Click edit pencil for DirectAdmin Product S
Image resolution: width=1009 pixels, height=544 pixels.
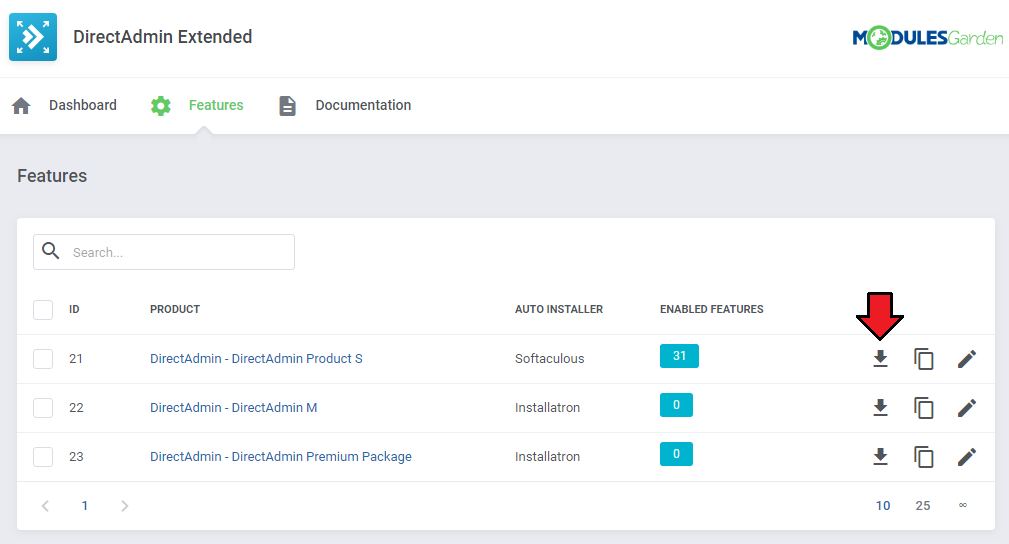967,359
